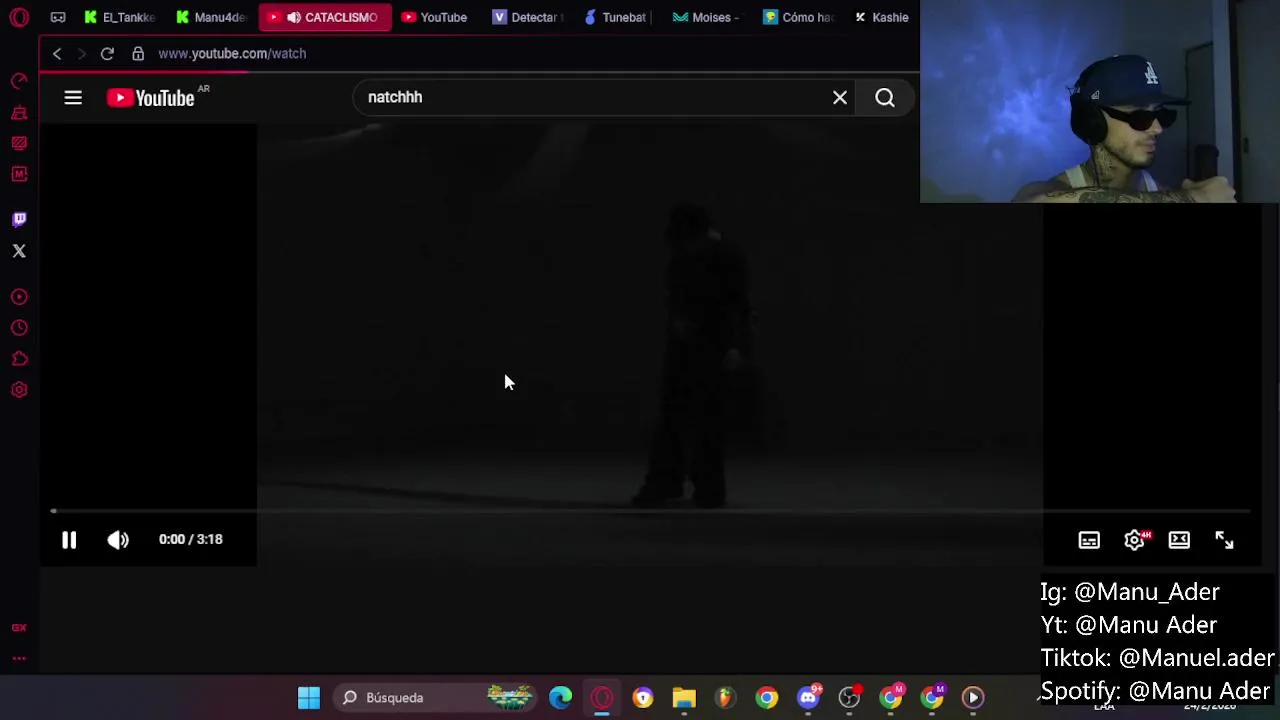Image resolution: width=1280 pixels, height=720 pixels.
Task: Pause the playing video
Action: [69, 540]
